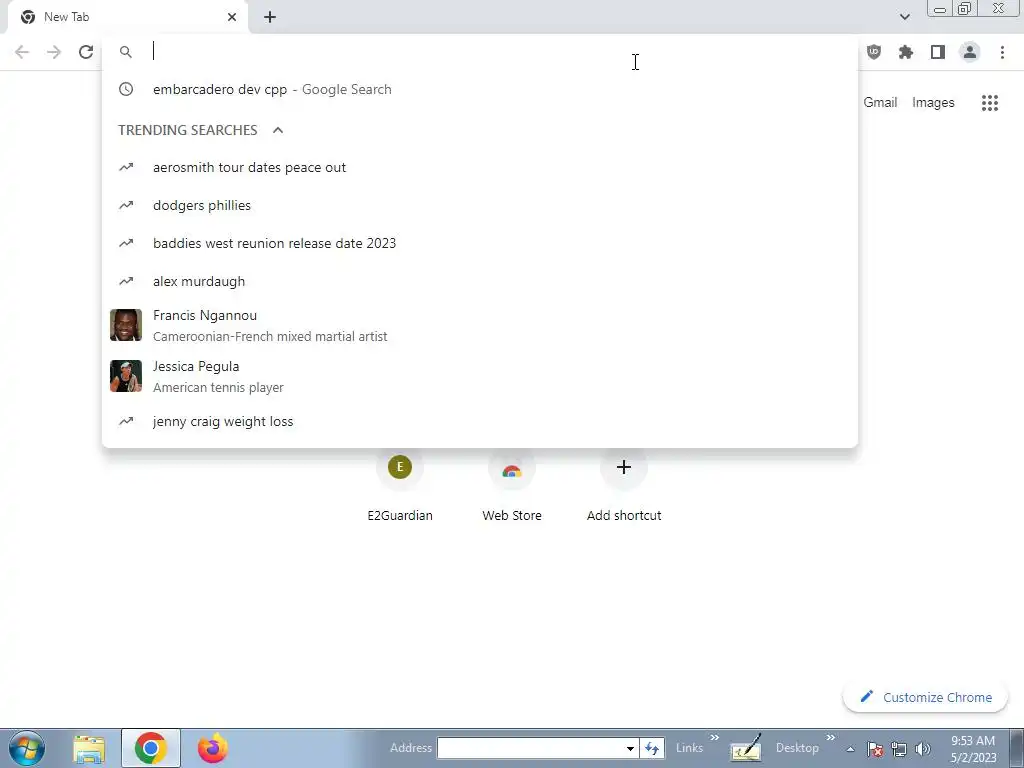Click the Jessica Pegula photo thumbnail
This screenshot has width=1024, height=768.
[126, 376]
